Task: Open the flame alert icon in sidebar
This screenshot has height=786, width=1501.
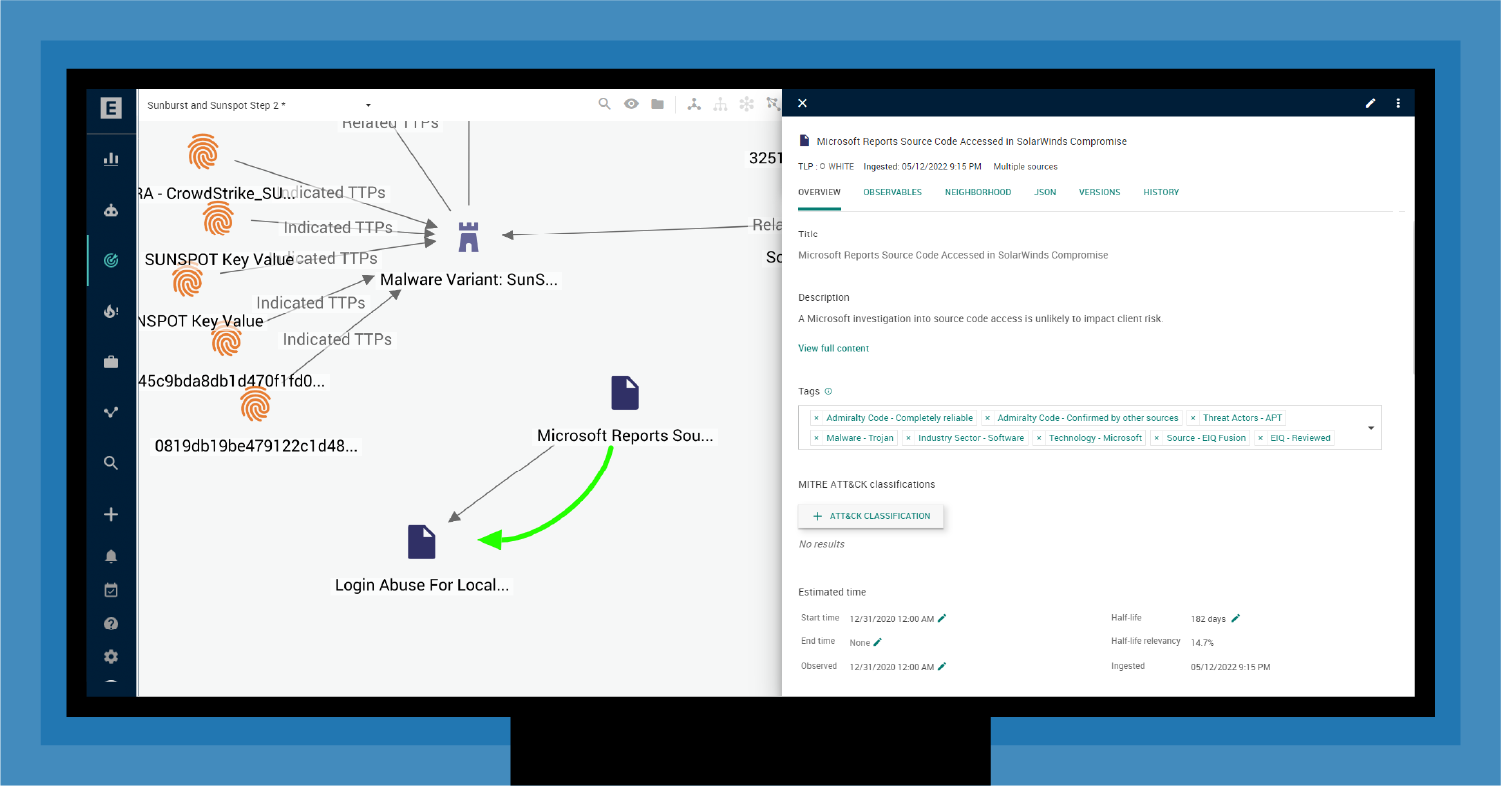Action: point(111,311)
